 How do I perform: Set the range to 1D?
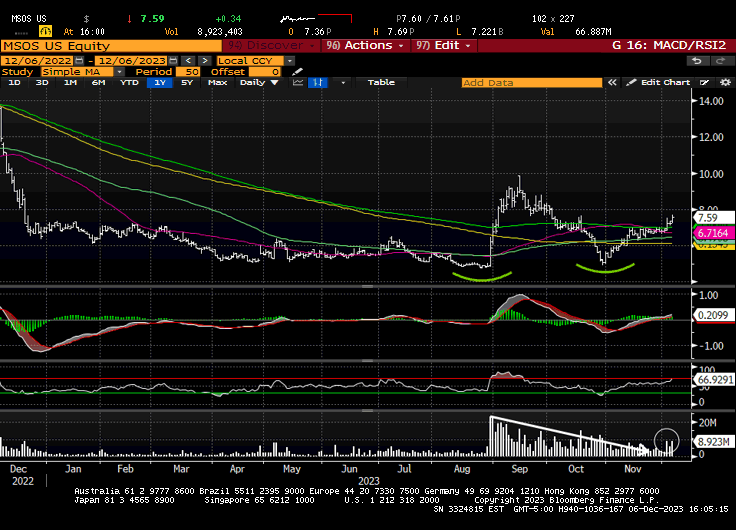[15, 83]
